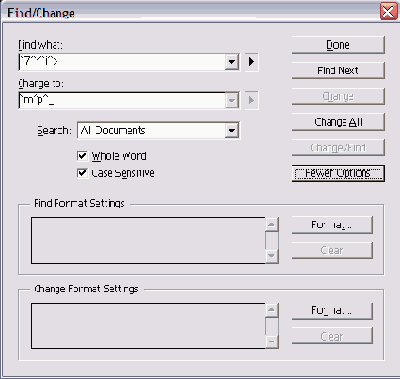Expand the Change to history dropdown

point(232,100)
